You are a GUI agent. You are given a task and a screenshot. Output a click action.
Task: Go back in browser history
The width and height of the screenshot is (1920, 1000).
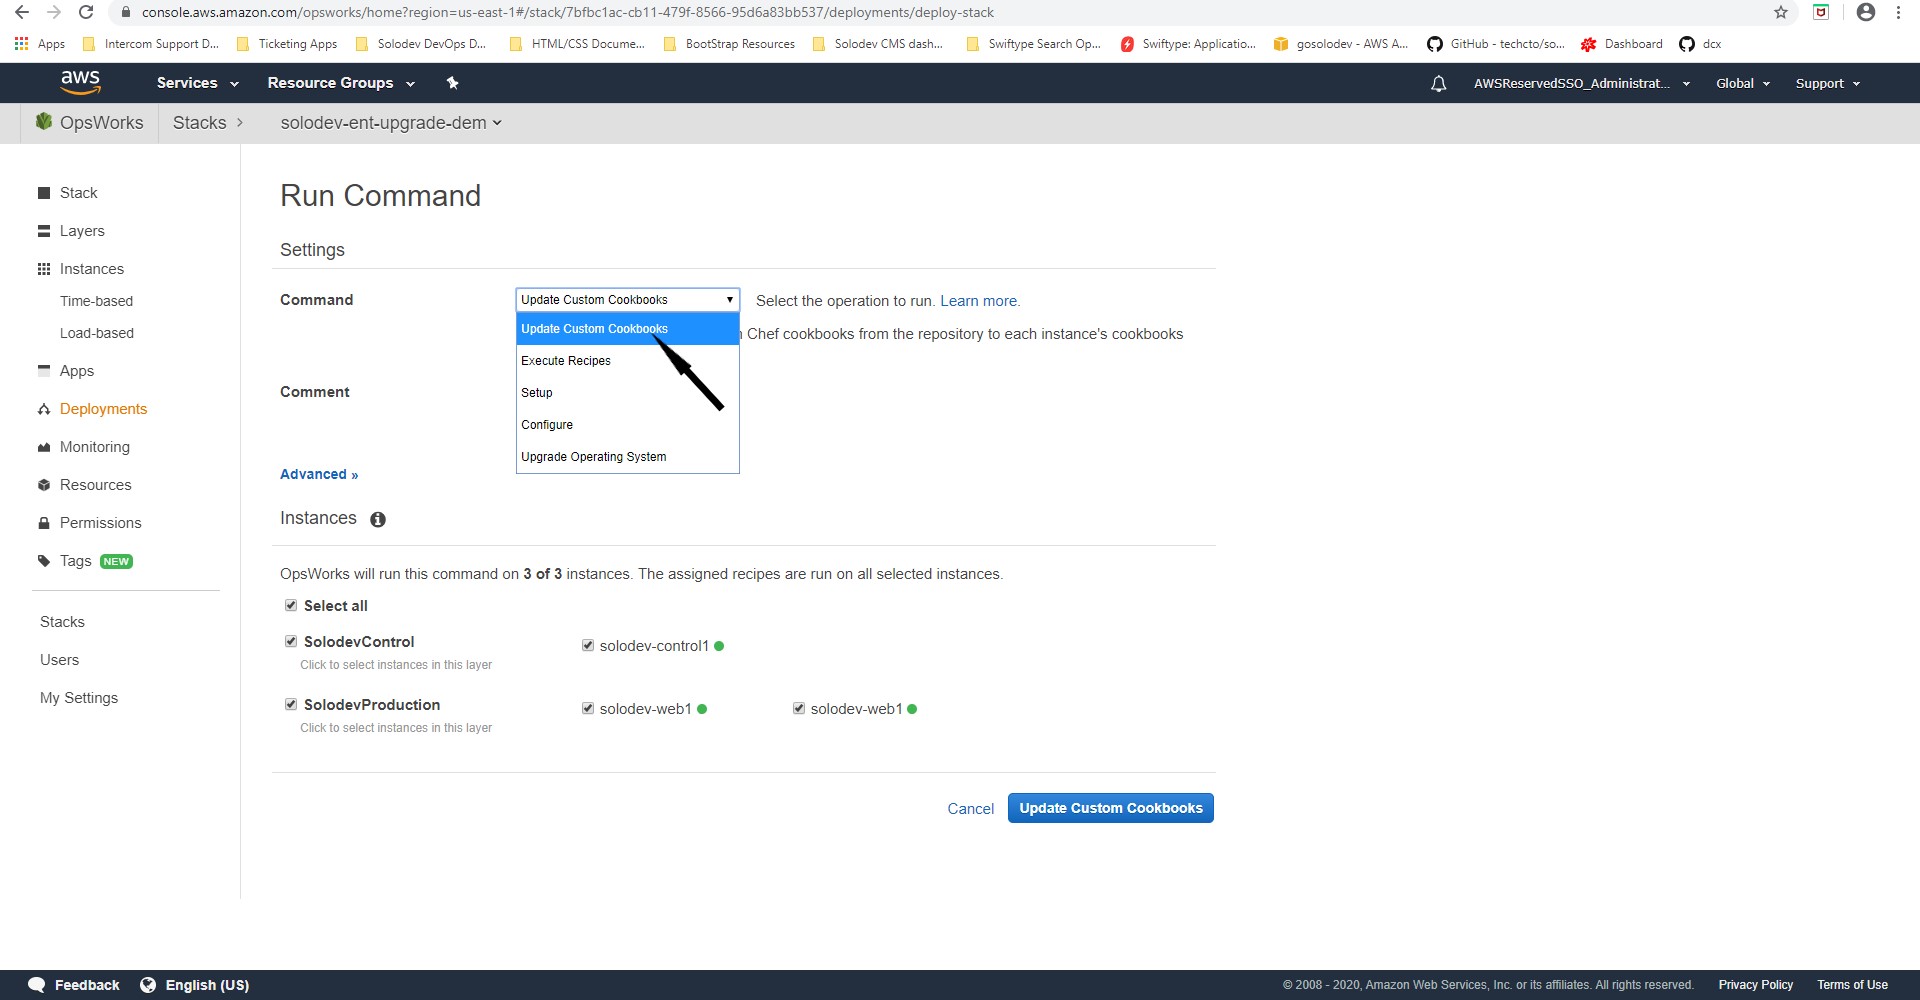[21, 12]
